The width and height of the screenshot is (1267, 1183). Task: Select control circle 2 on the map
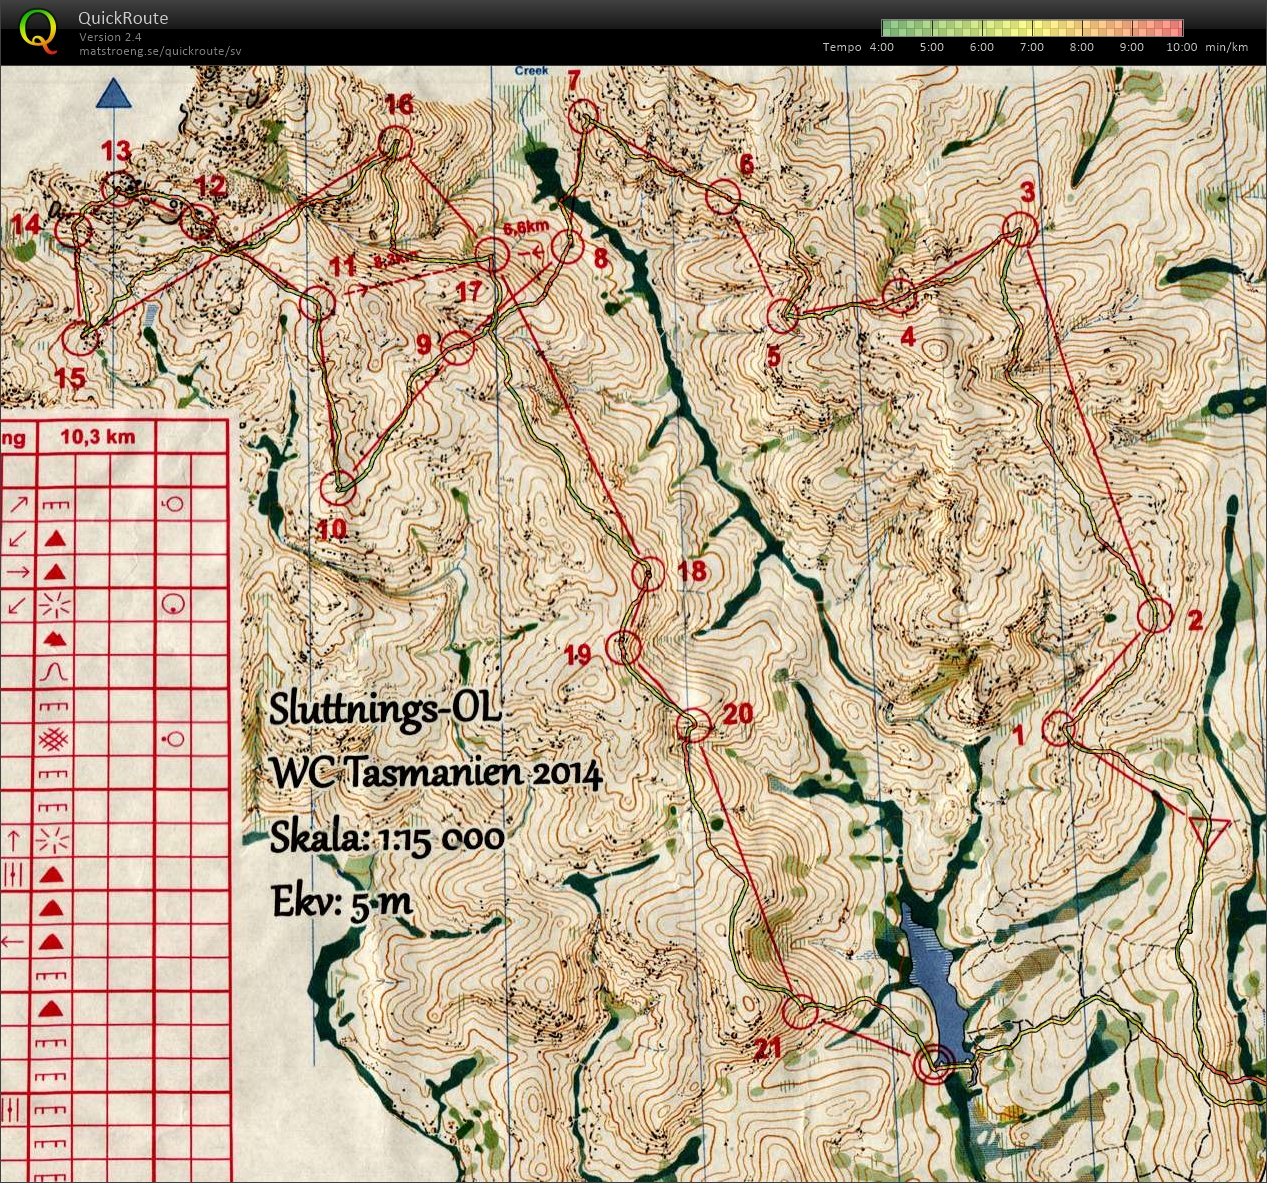click(x=1155, y=615)
